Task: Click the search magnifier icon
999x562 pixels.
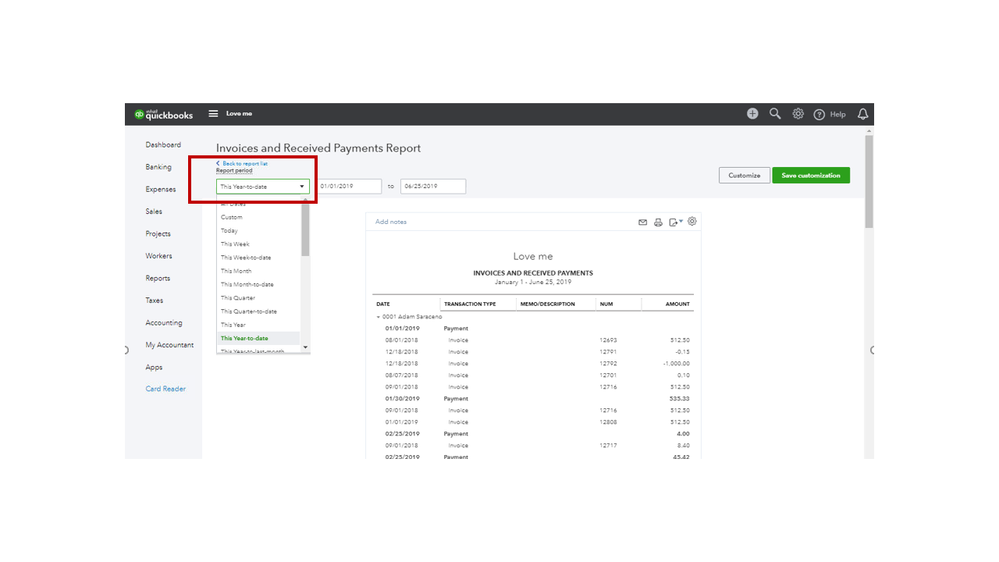Action: (775, 114)
